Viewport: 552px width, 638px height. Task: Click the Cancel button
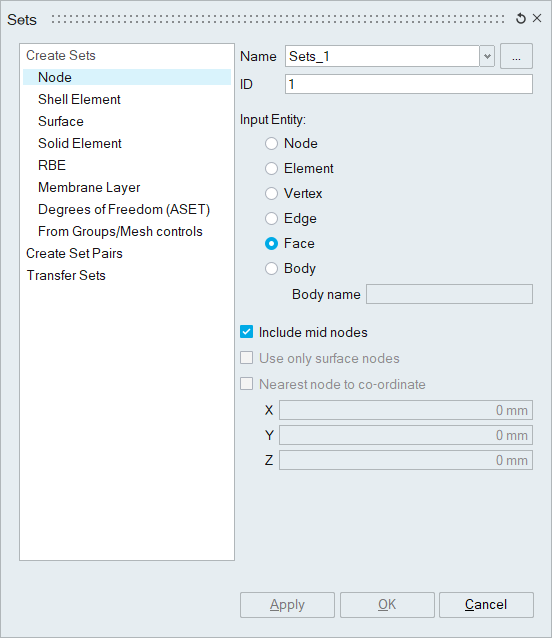point(486,605)
